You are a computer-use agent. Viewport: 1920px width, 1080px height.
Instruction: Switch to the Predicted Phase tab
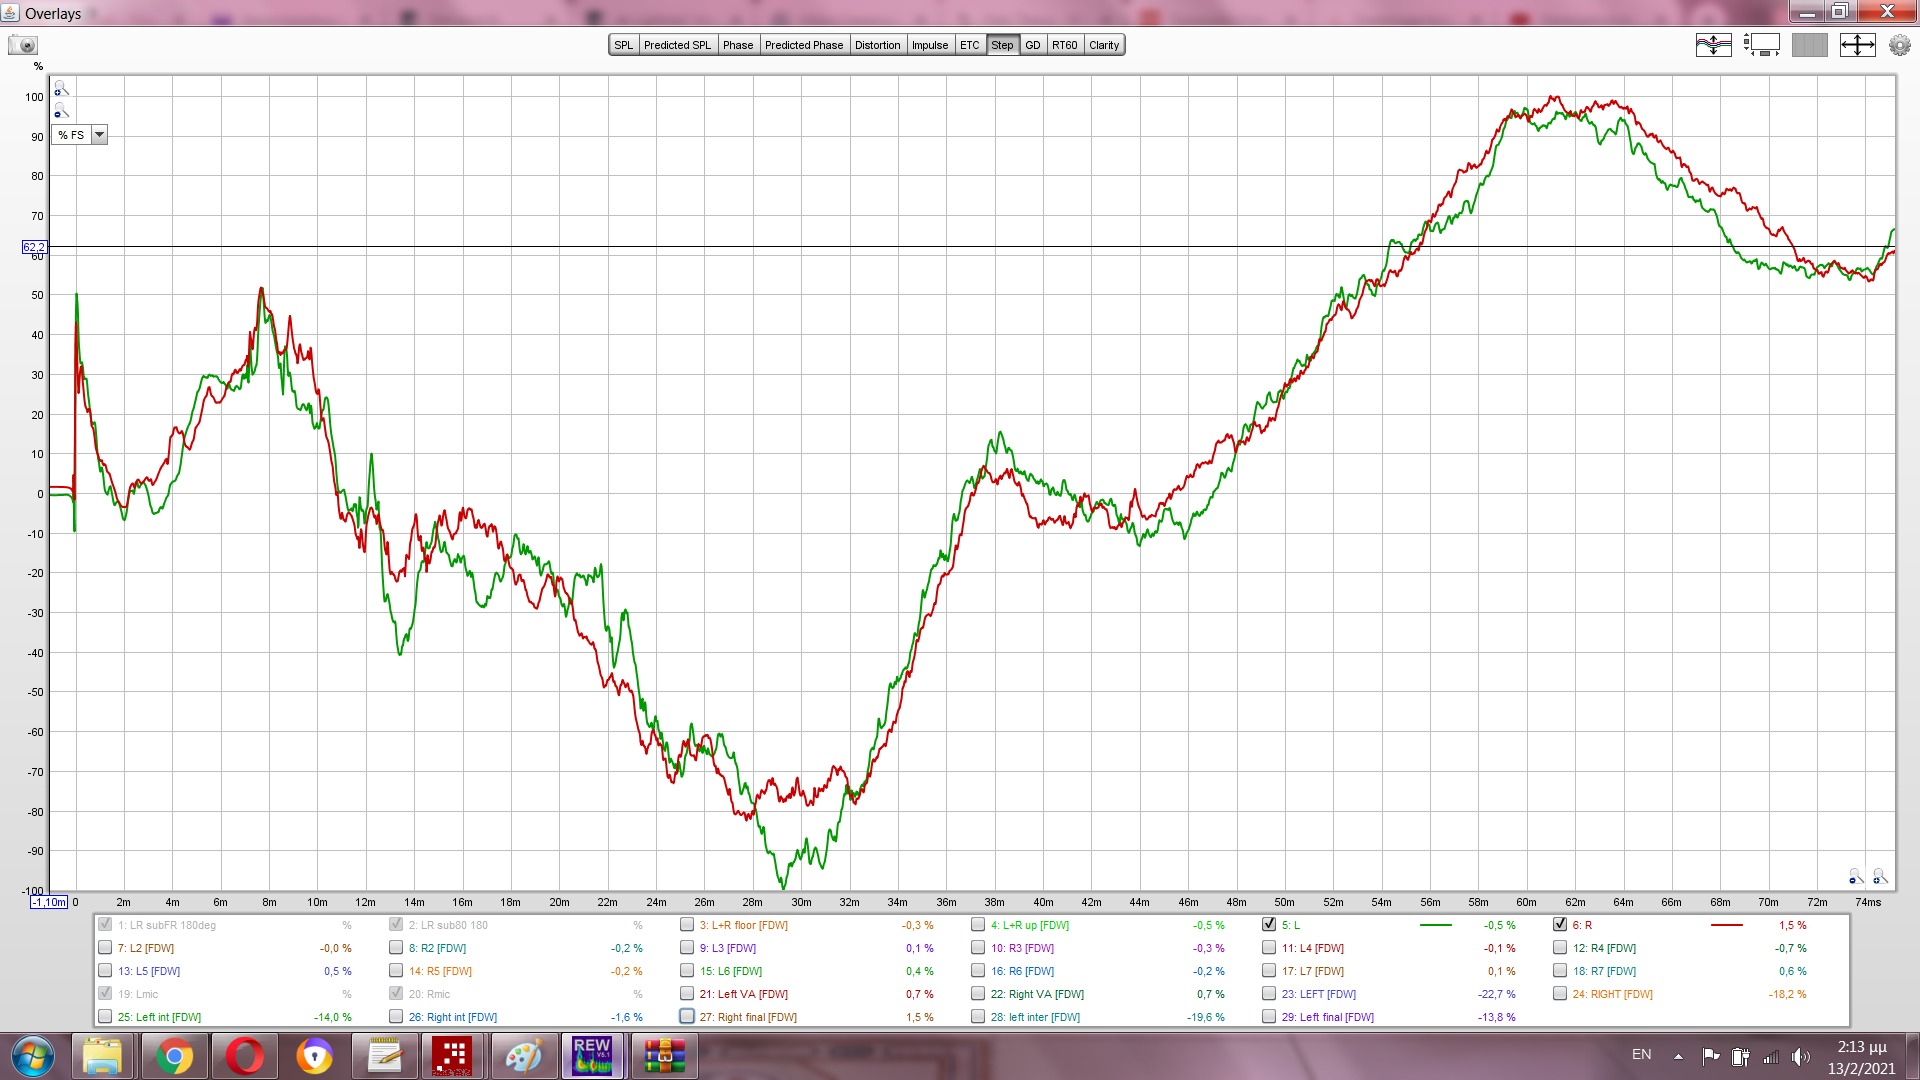pyautogui.click(x=804, y=45)
